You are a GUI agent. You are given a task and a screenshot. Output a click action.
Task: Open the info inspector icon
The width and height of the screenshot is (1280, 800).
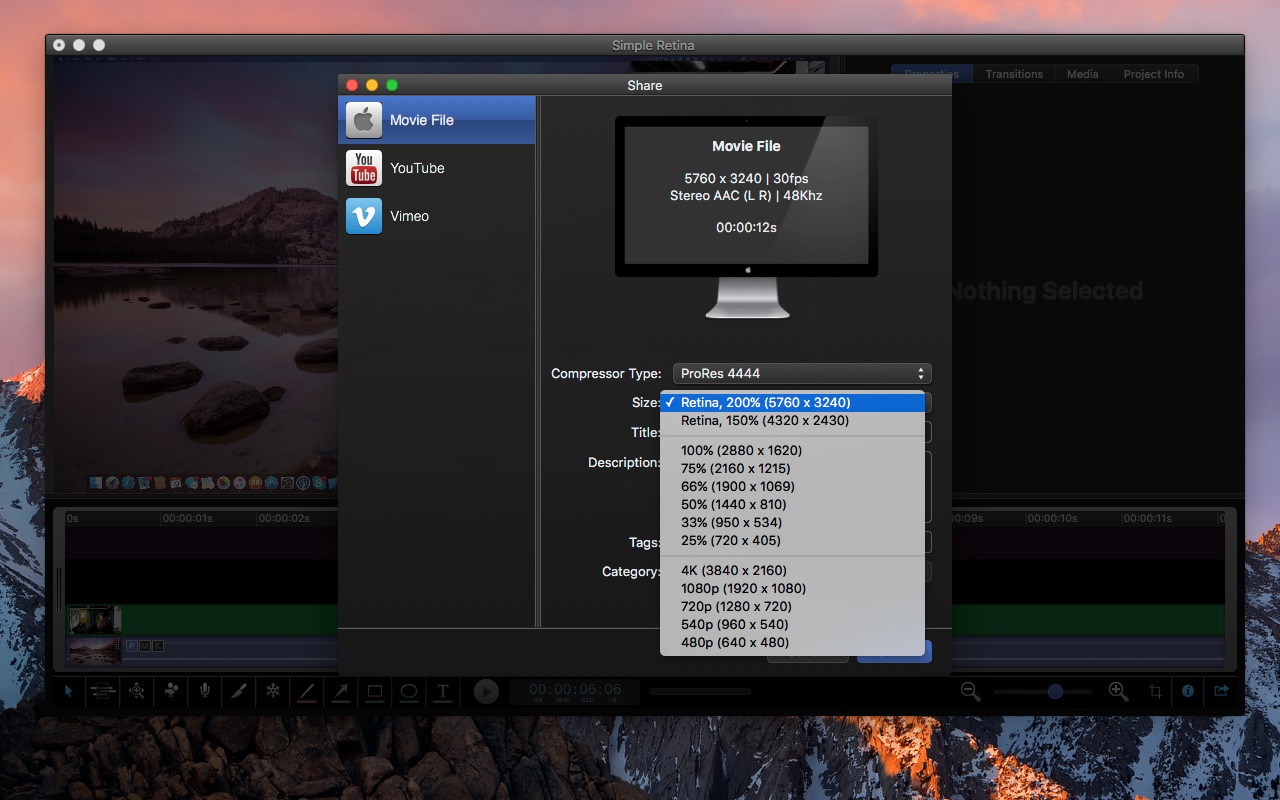pyautogui.click(x=1188, y=691)
